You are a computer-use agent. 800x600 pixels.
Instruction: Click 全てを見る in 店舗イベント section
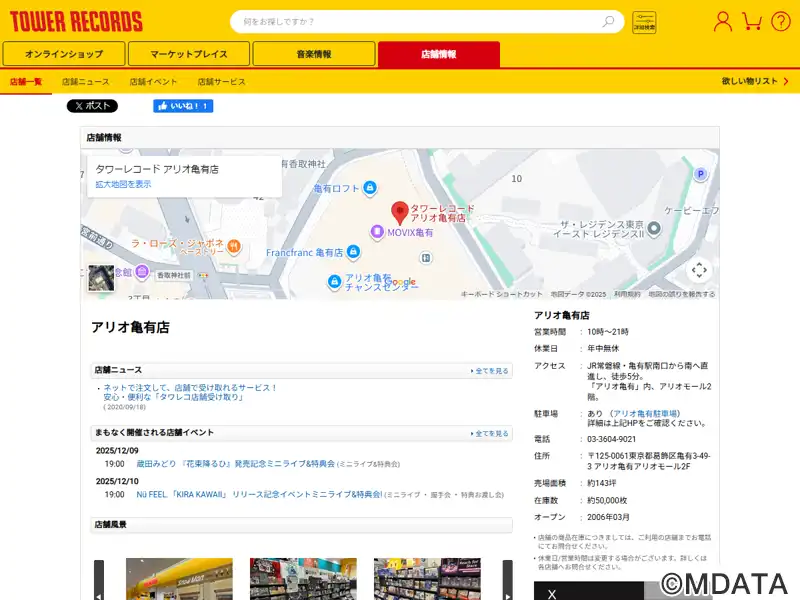click(490, 434)
